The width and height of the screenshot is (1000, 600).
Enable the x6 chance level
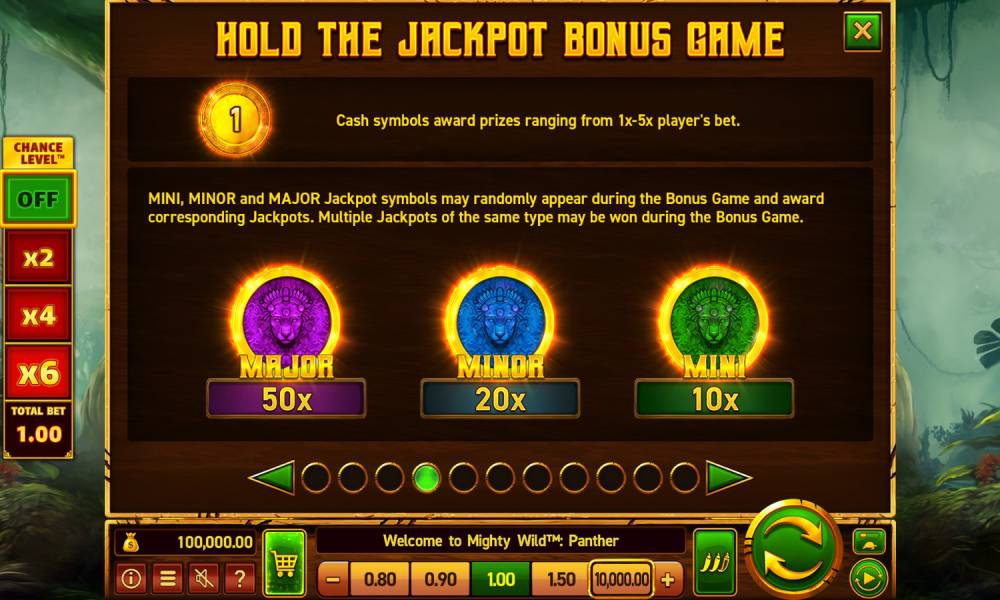click(x=38, y=372)
